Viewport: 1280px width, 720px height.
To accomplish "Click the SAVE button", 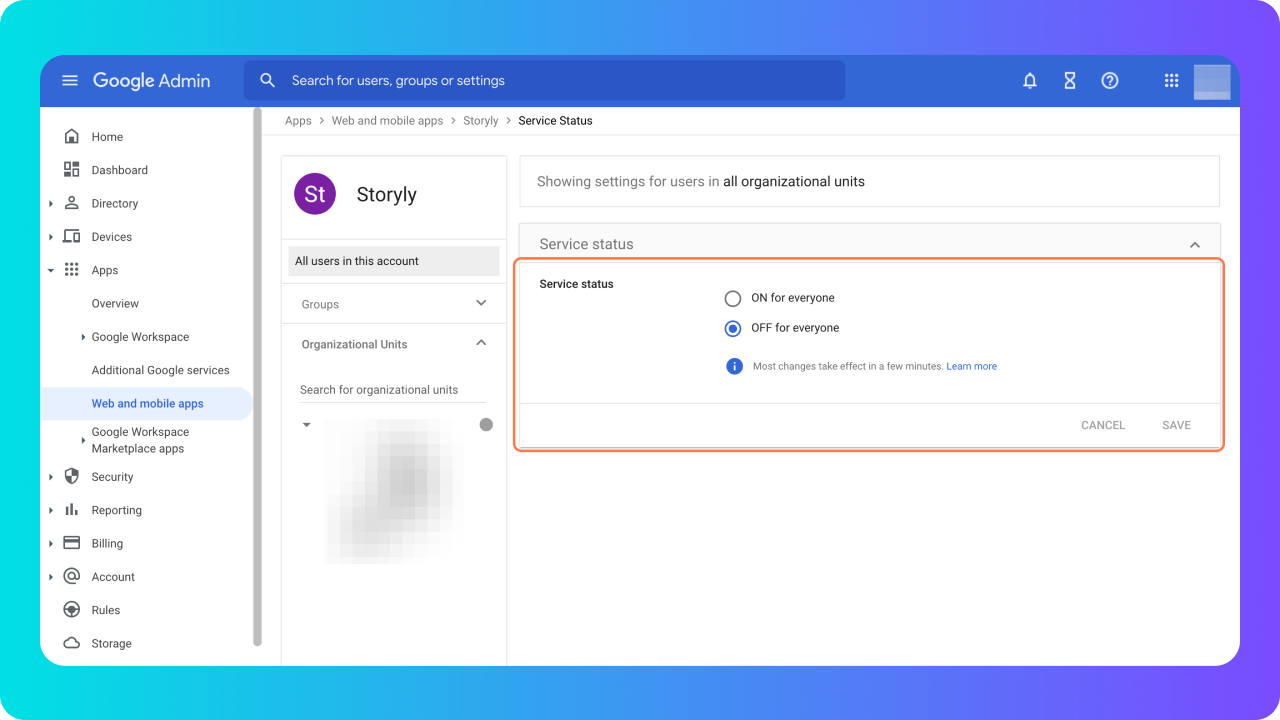I will (1176, 425).
